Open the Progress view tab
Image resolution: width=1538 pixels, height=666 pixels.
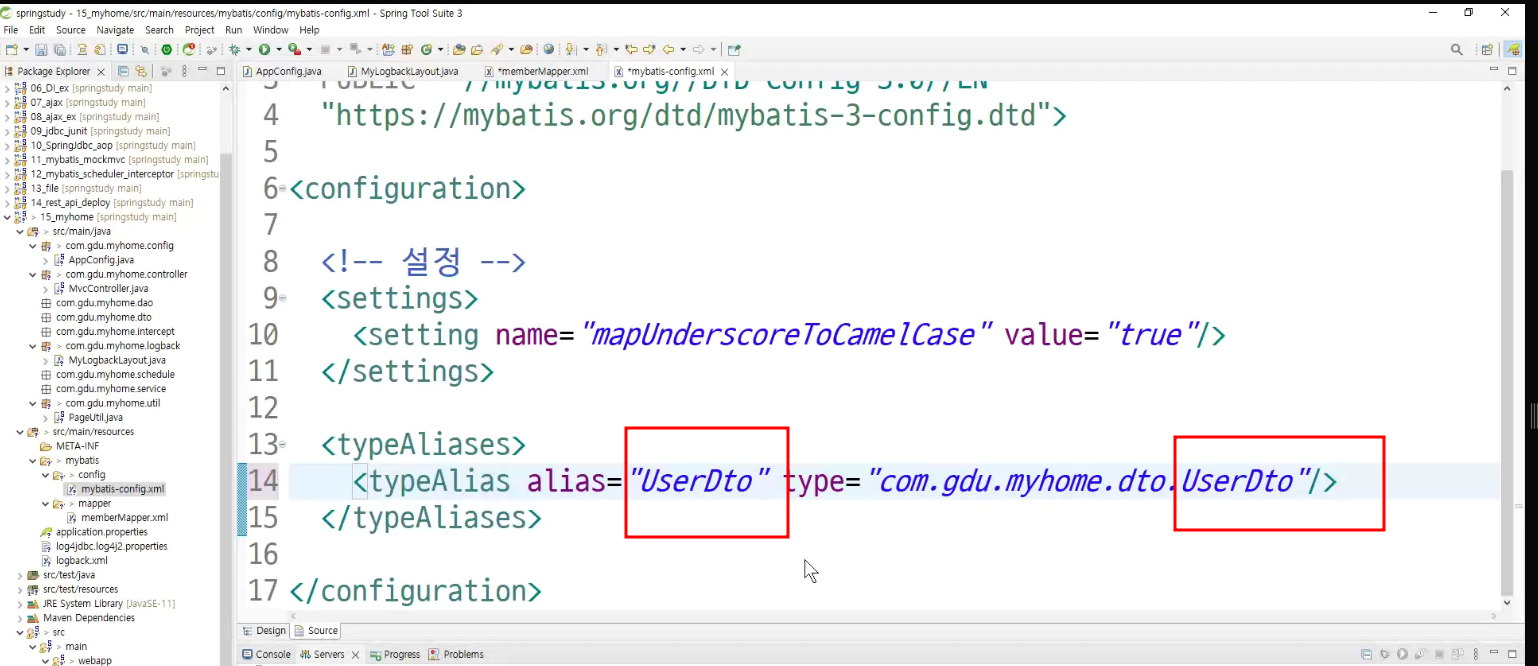point(395,654)
